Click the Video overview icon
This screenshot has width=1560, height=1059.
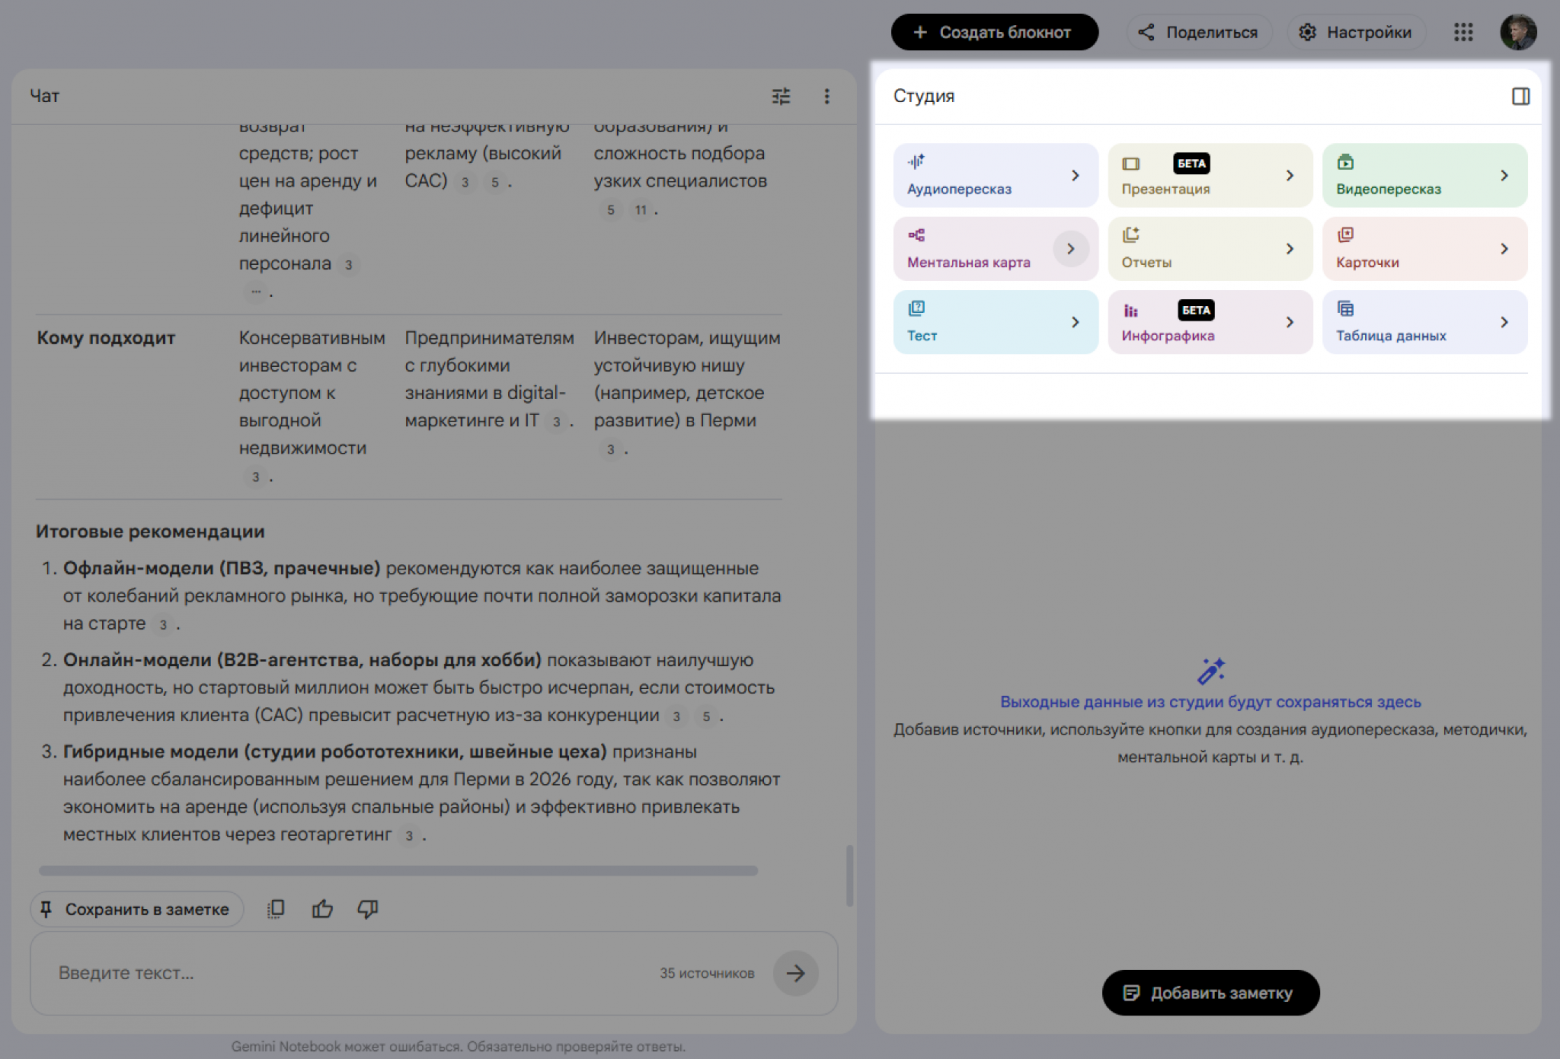pos(1346,162)
